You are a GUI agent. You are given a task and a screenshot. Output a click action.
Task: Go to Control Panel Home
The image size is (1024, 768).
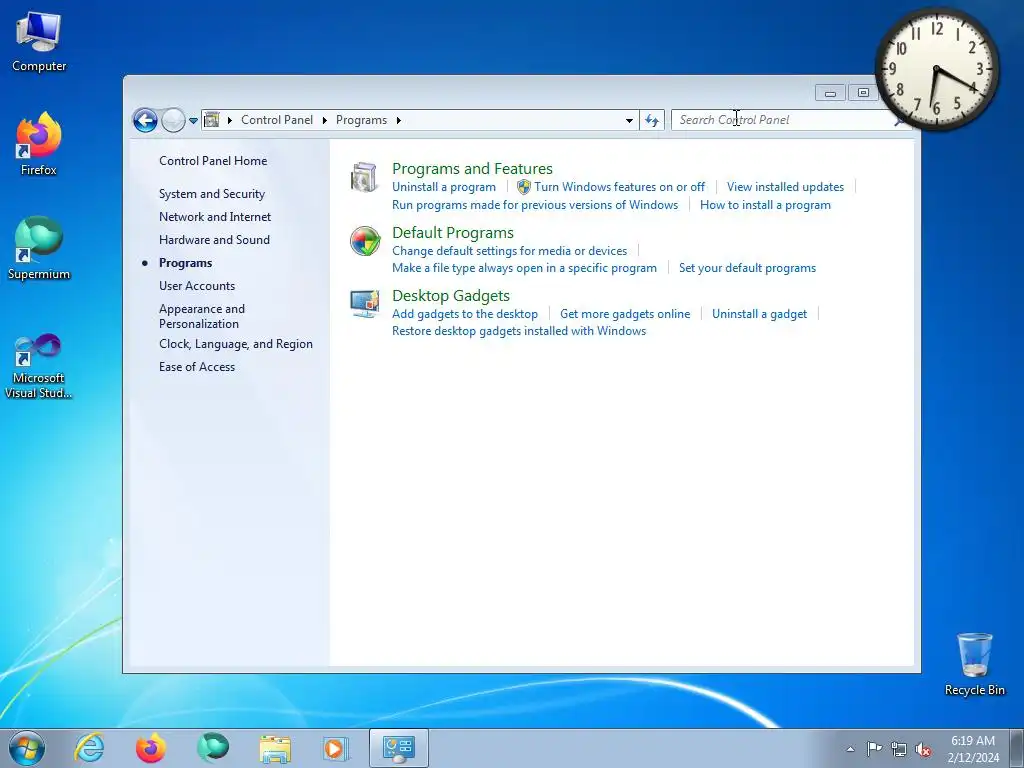(213, 161)
